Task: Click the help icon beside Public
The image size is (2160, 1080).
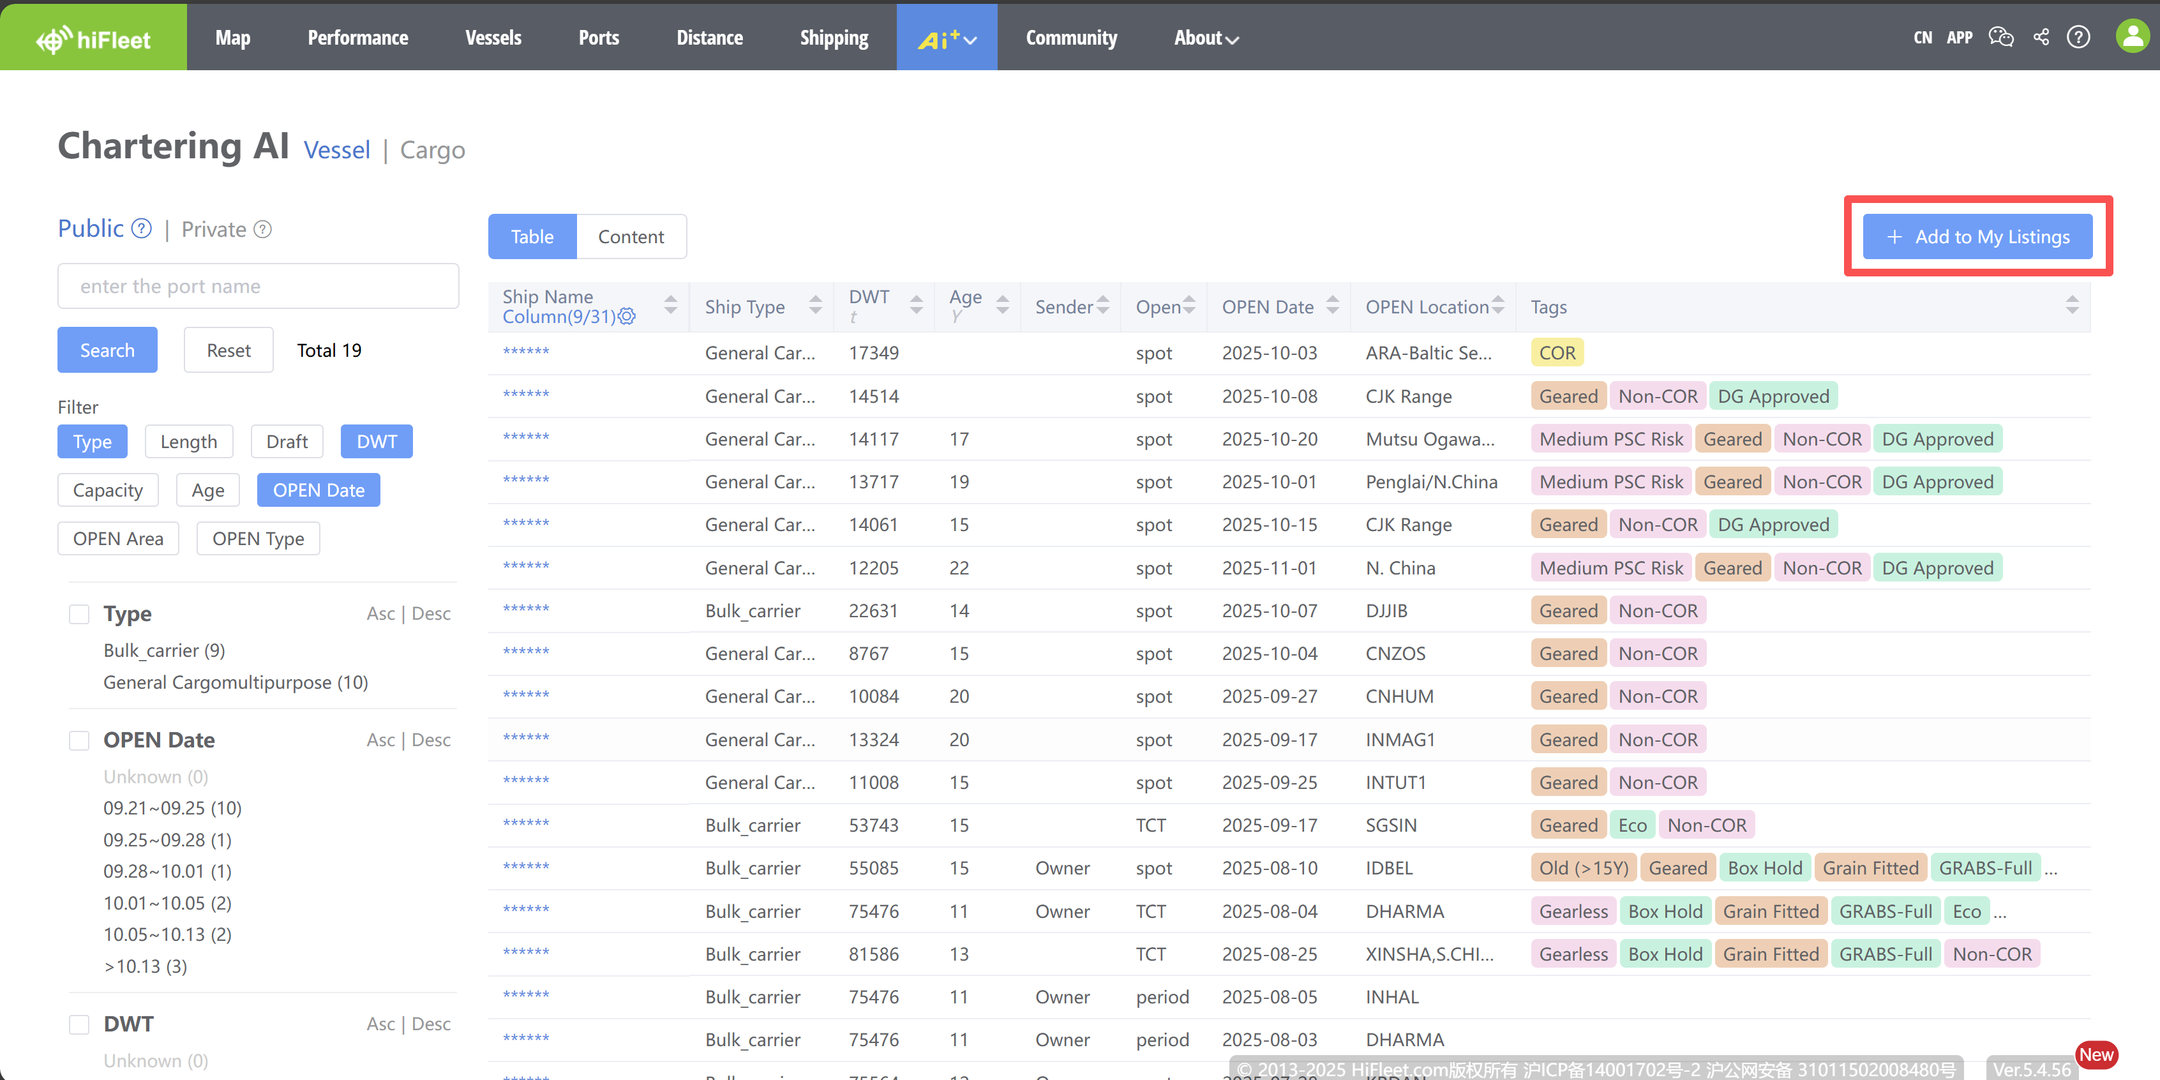Action: click(x=142, y=229)
